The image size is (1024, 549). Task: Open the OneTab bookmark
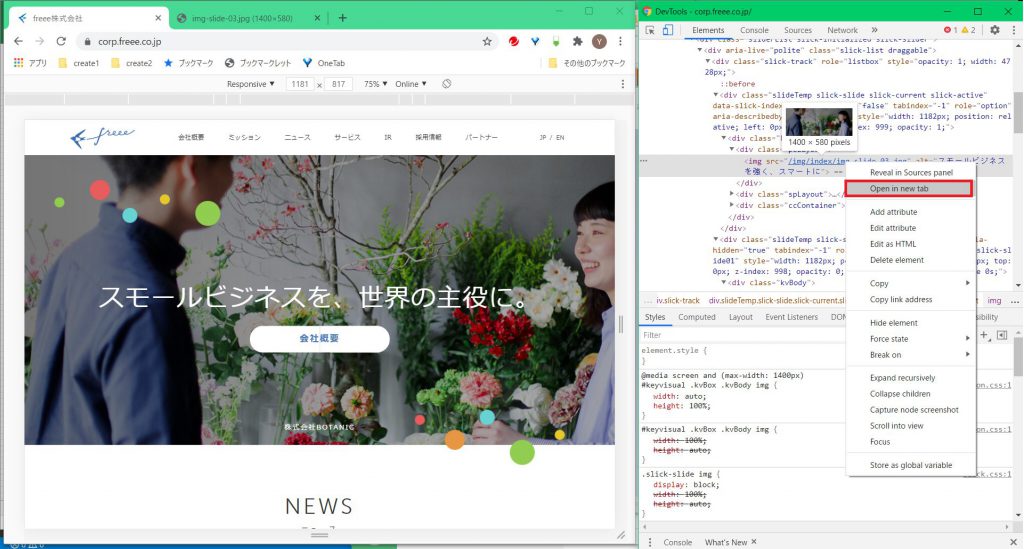point(324,63)
